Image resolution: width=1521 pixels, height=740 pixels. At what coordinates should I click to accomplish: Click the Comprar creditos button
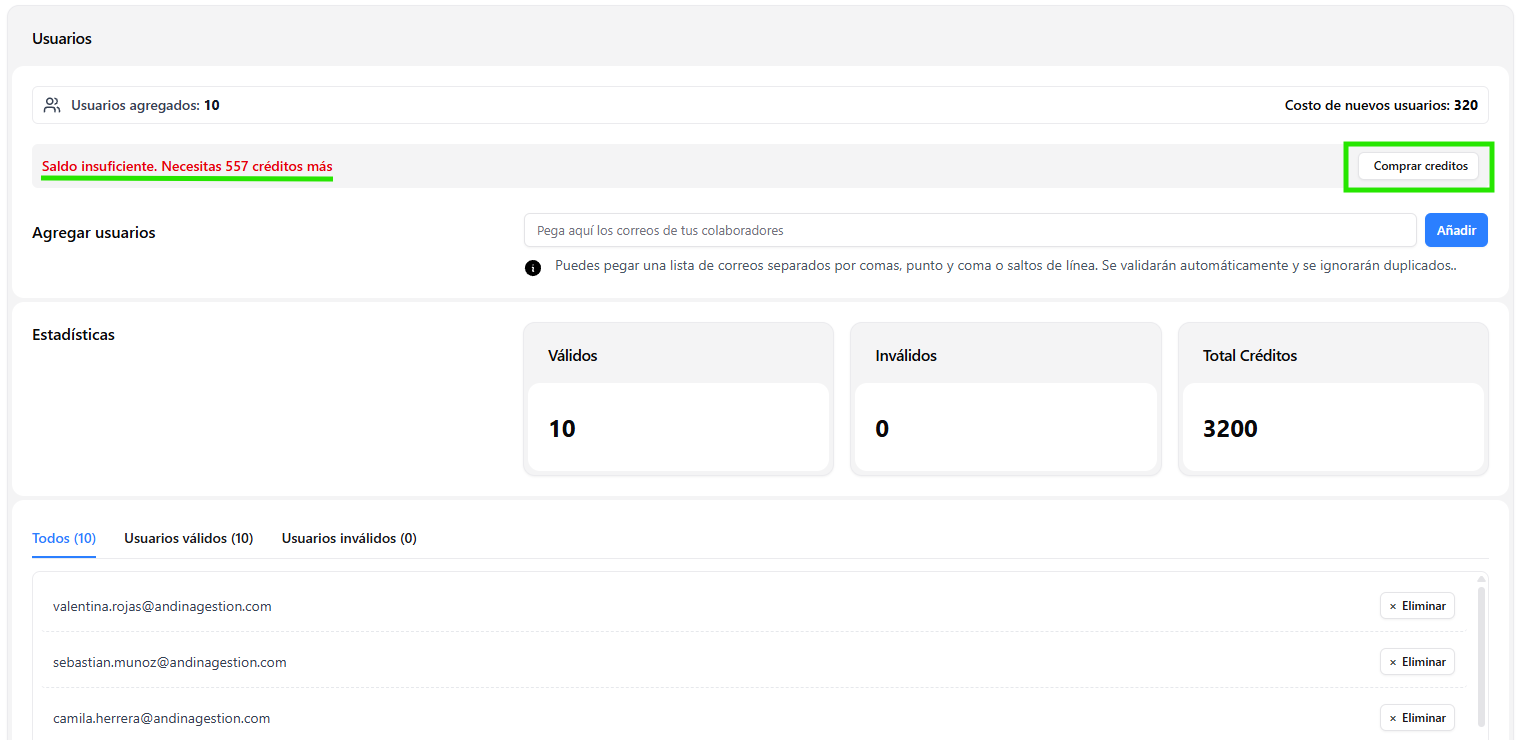point(1418,166)
